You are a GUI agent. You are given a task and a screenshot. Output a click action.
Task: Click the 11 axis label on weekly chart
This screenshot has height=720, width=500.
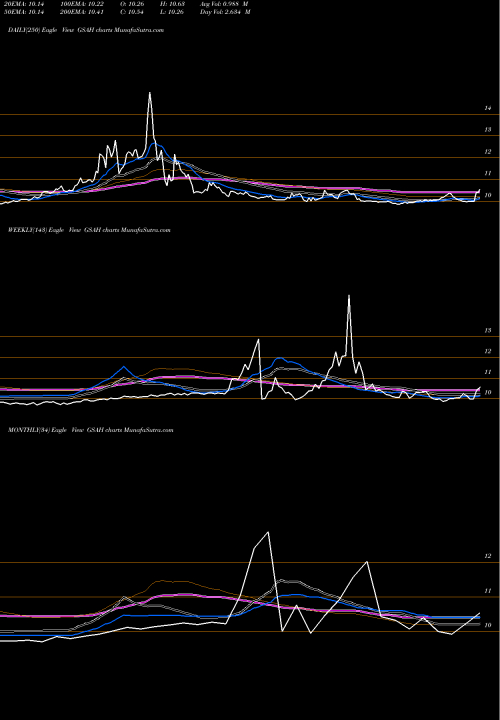click(x=488, y=372)
